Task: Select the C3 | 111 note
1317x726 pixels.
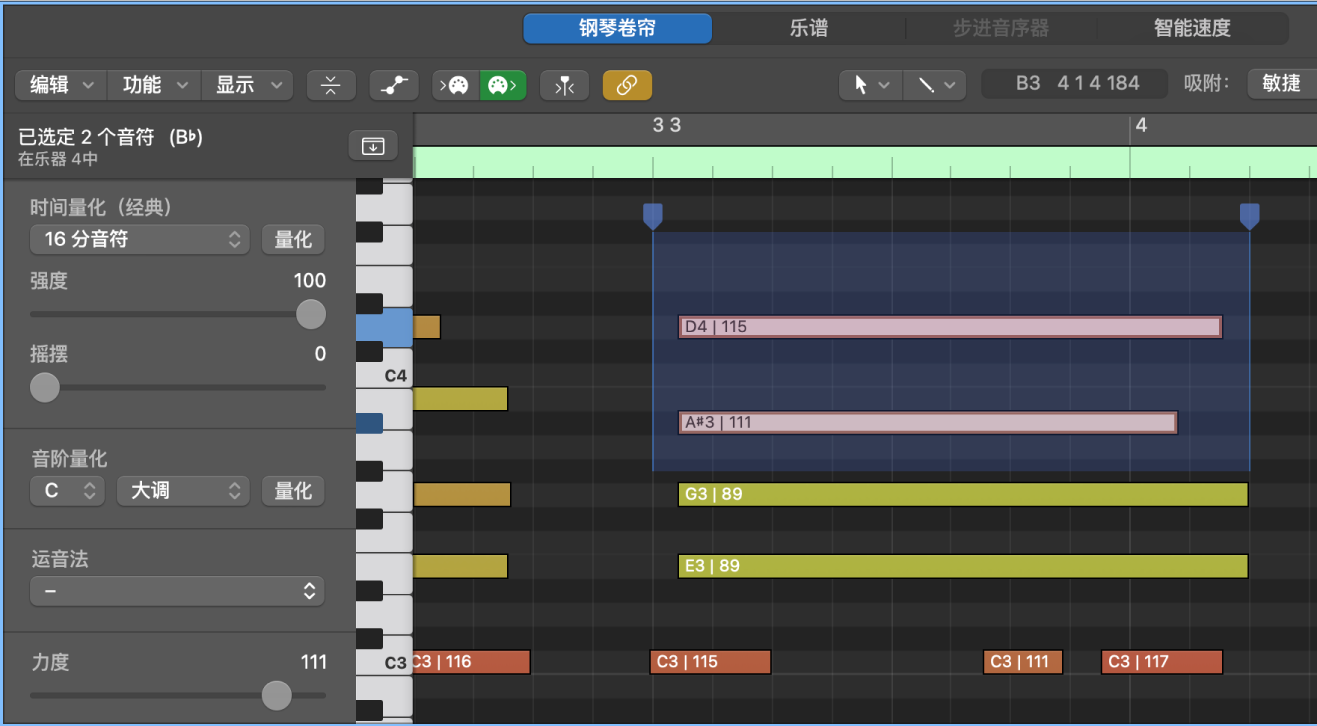Action: coord(1023,662)
